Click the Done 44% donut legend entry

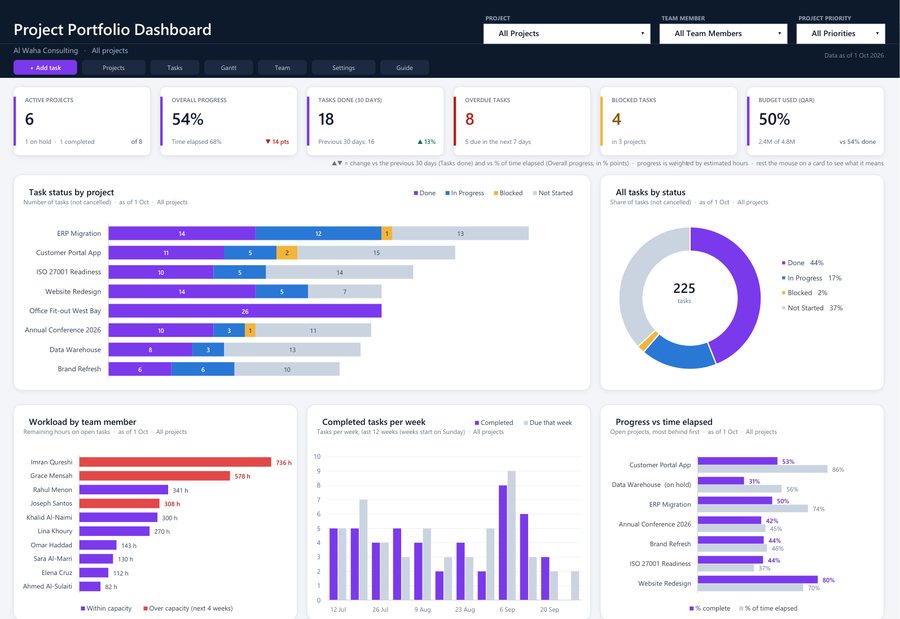[x=802, y=263]
